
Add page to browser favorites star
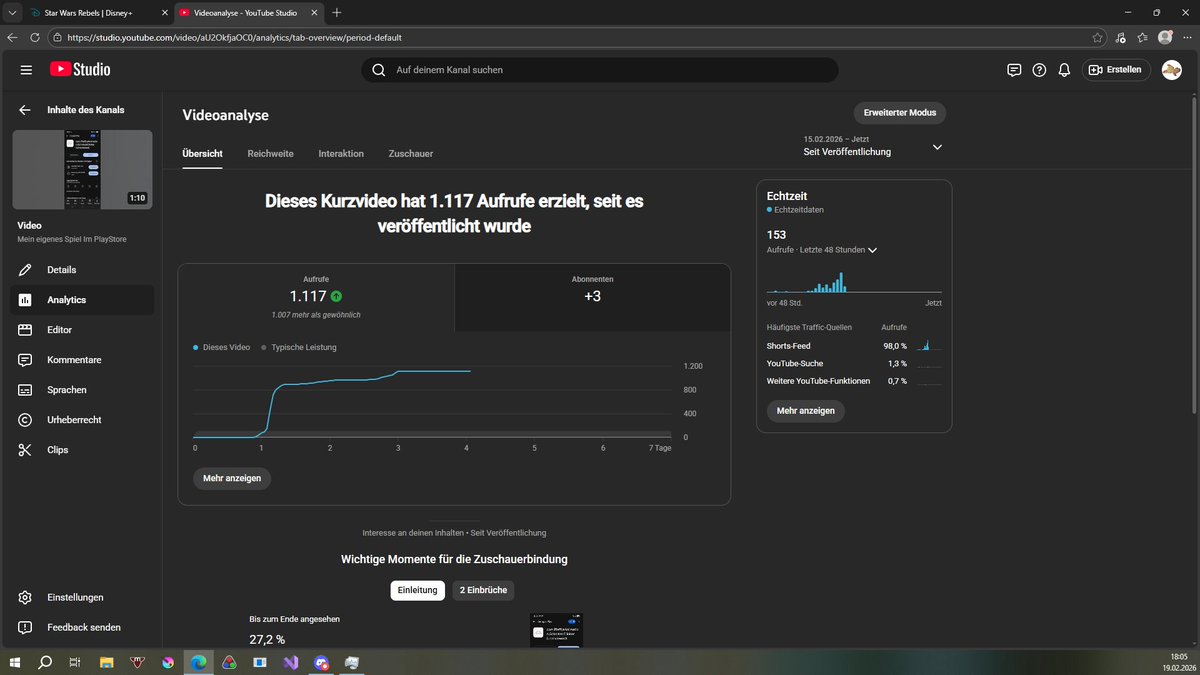point(1097,37)
